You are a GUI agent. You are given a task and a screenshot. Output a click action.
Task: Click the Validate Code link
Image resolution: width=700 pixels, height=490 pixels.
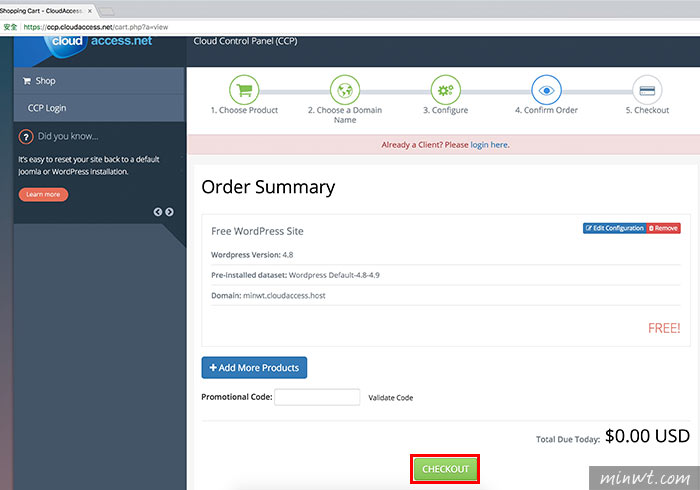[x=391, y=398]
